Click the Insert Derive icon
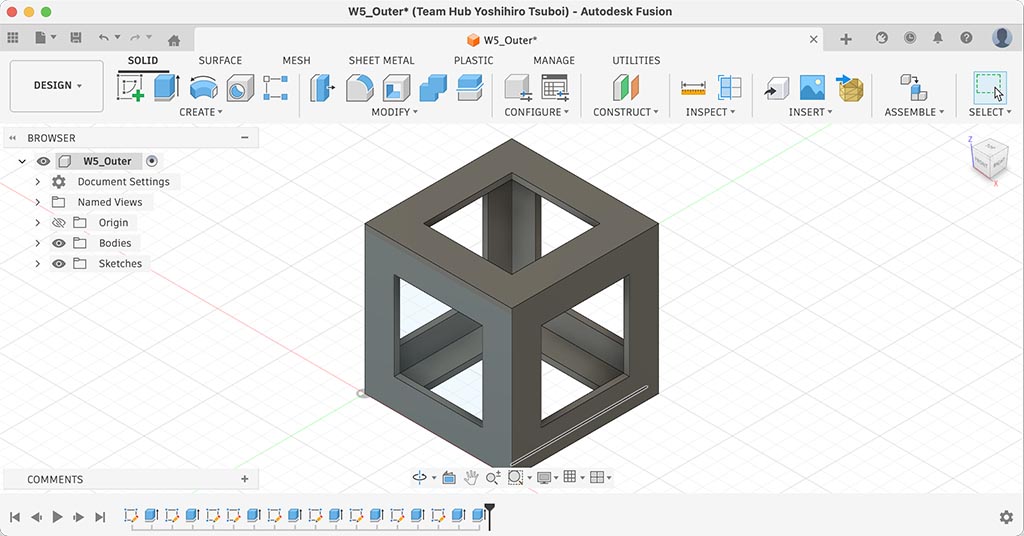 (776, 88)
